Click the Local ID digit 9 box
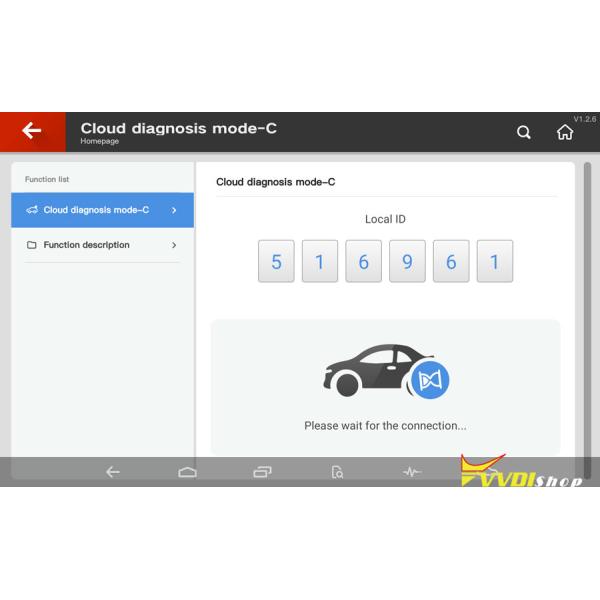The image size is (600, 600). 407,262
